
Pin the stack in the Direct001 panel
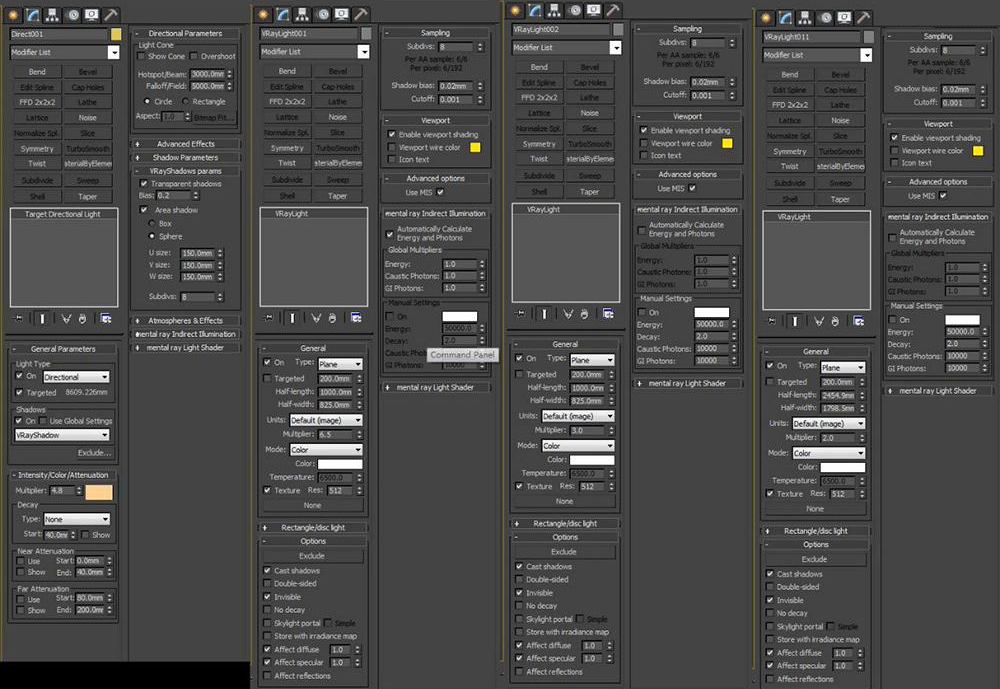[18, 318]
